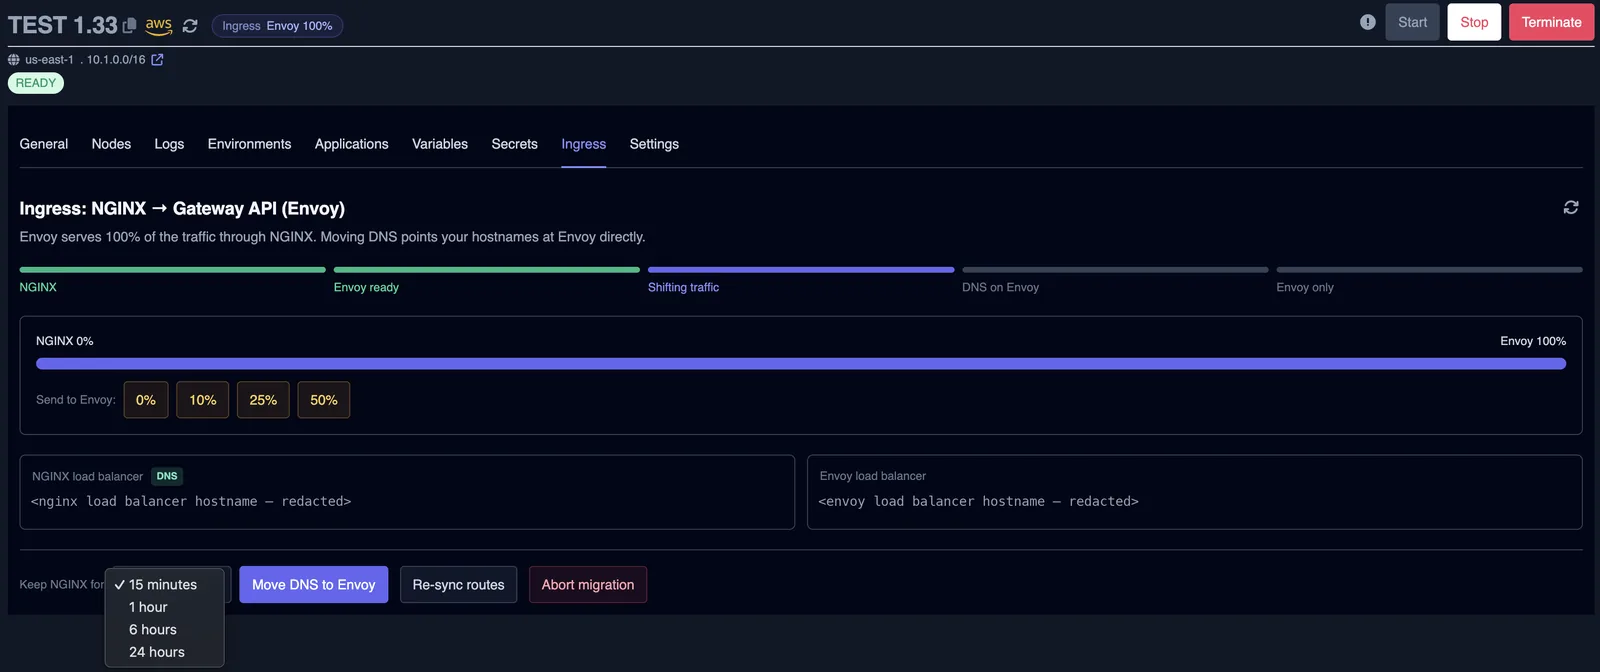Click the AWS provider logo
This screenshot has height=672, width=1600.
pos(159,25)
